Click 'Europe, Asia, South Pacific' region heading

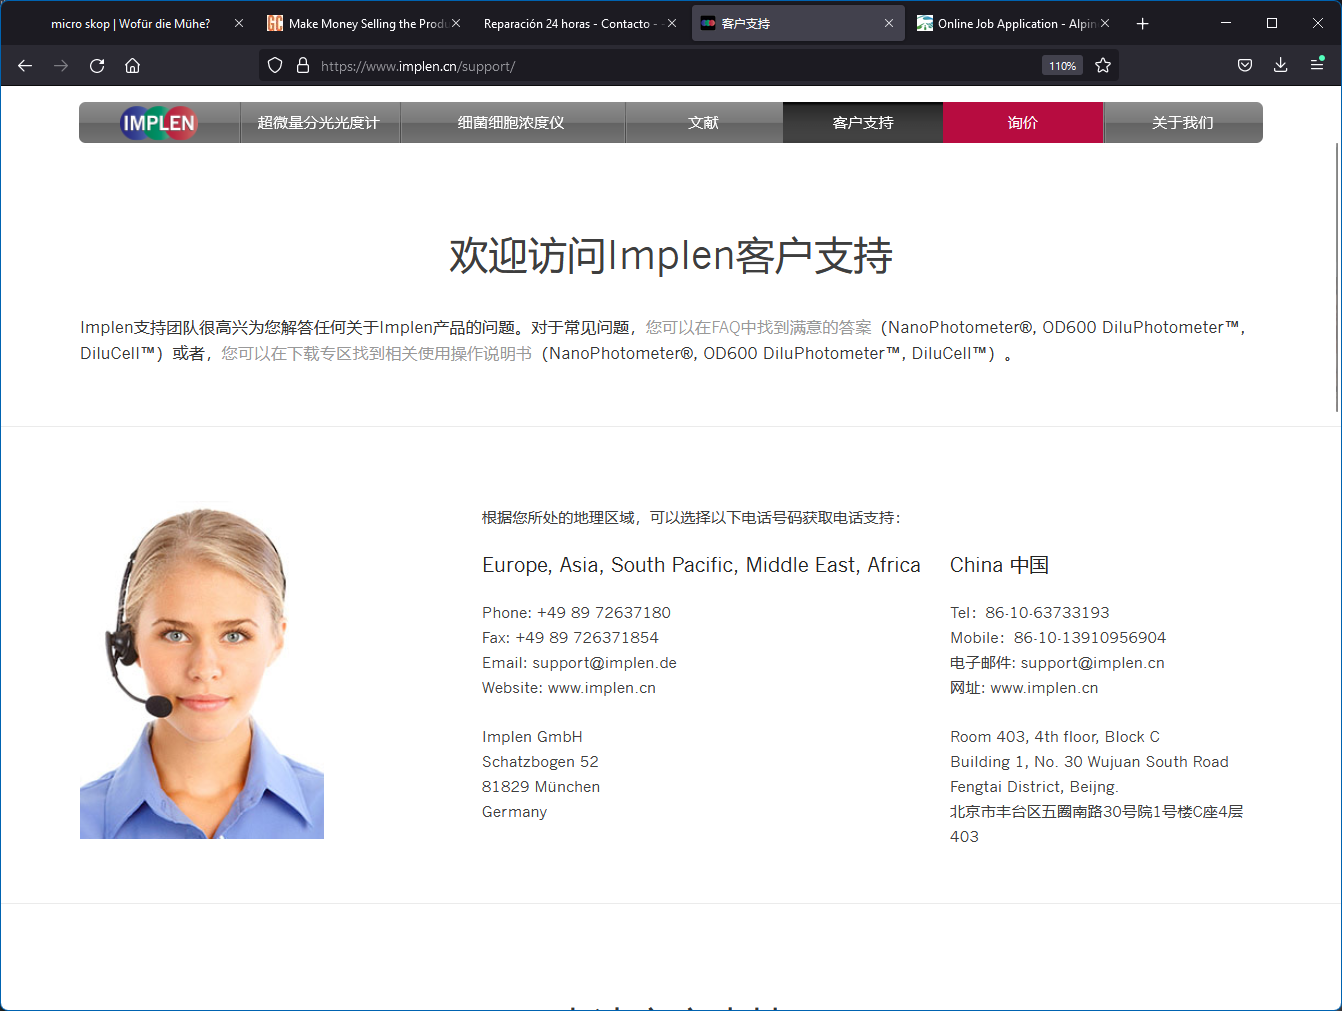701,565
